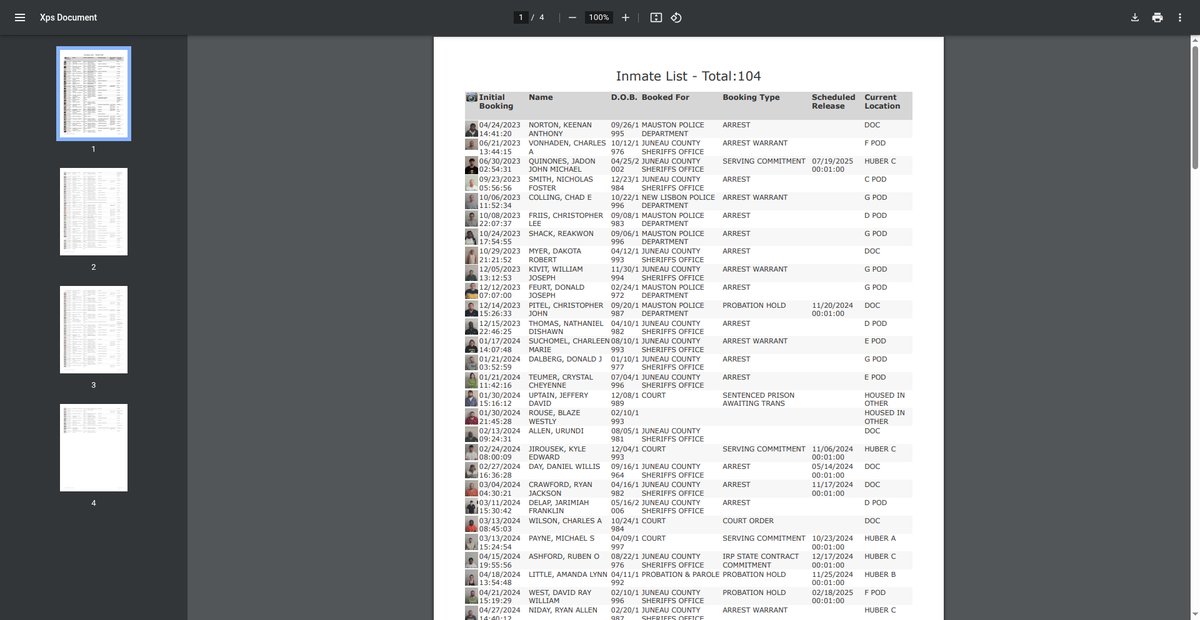Select name FEURT, DONALD JOSEPH
1200x620 pixels.
[x=557, y=291]
